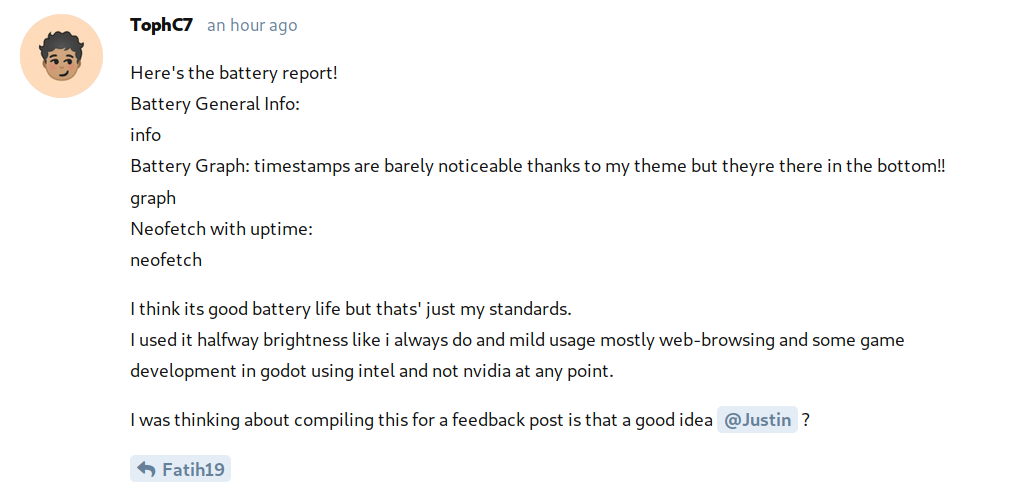Click the "I think its good battery life" sentence
Screen dimensions: 1009x497
pyautogui.click(x=350, y=309)
